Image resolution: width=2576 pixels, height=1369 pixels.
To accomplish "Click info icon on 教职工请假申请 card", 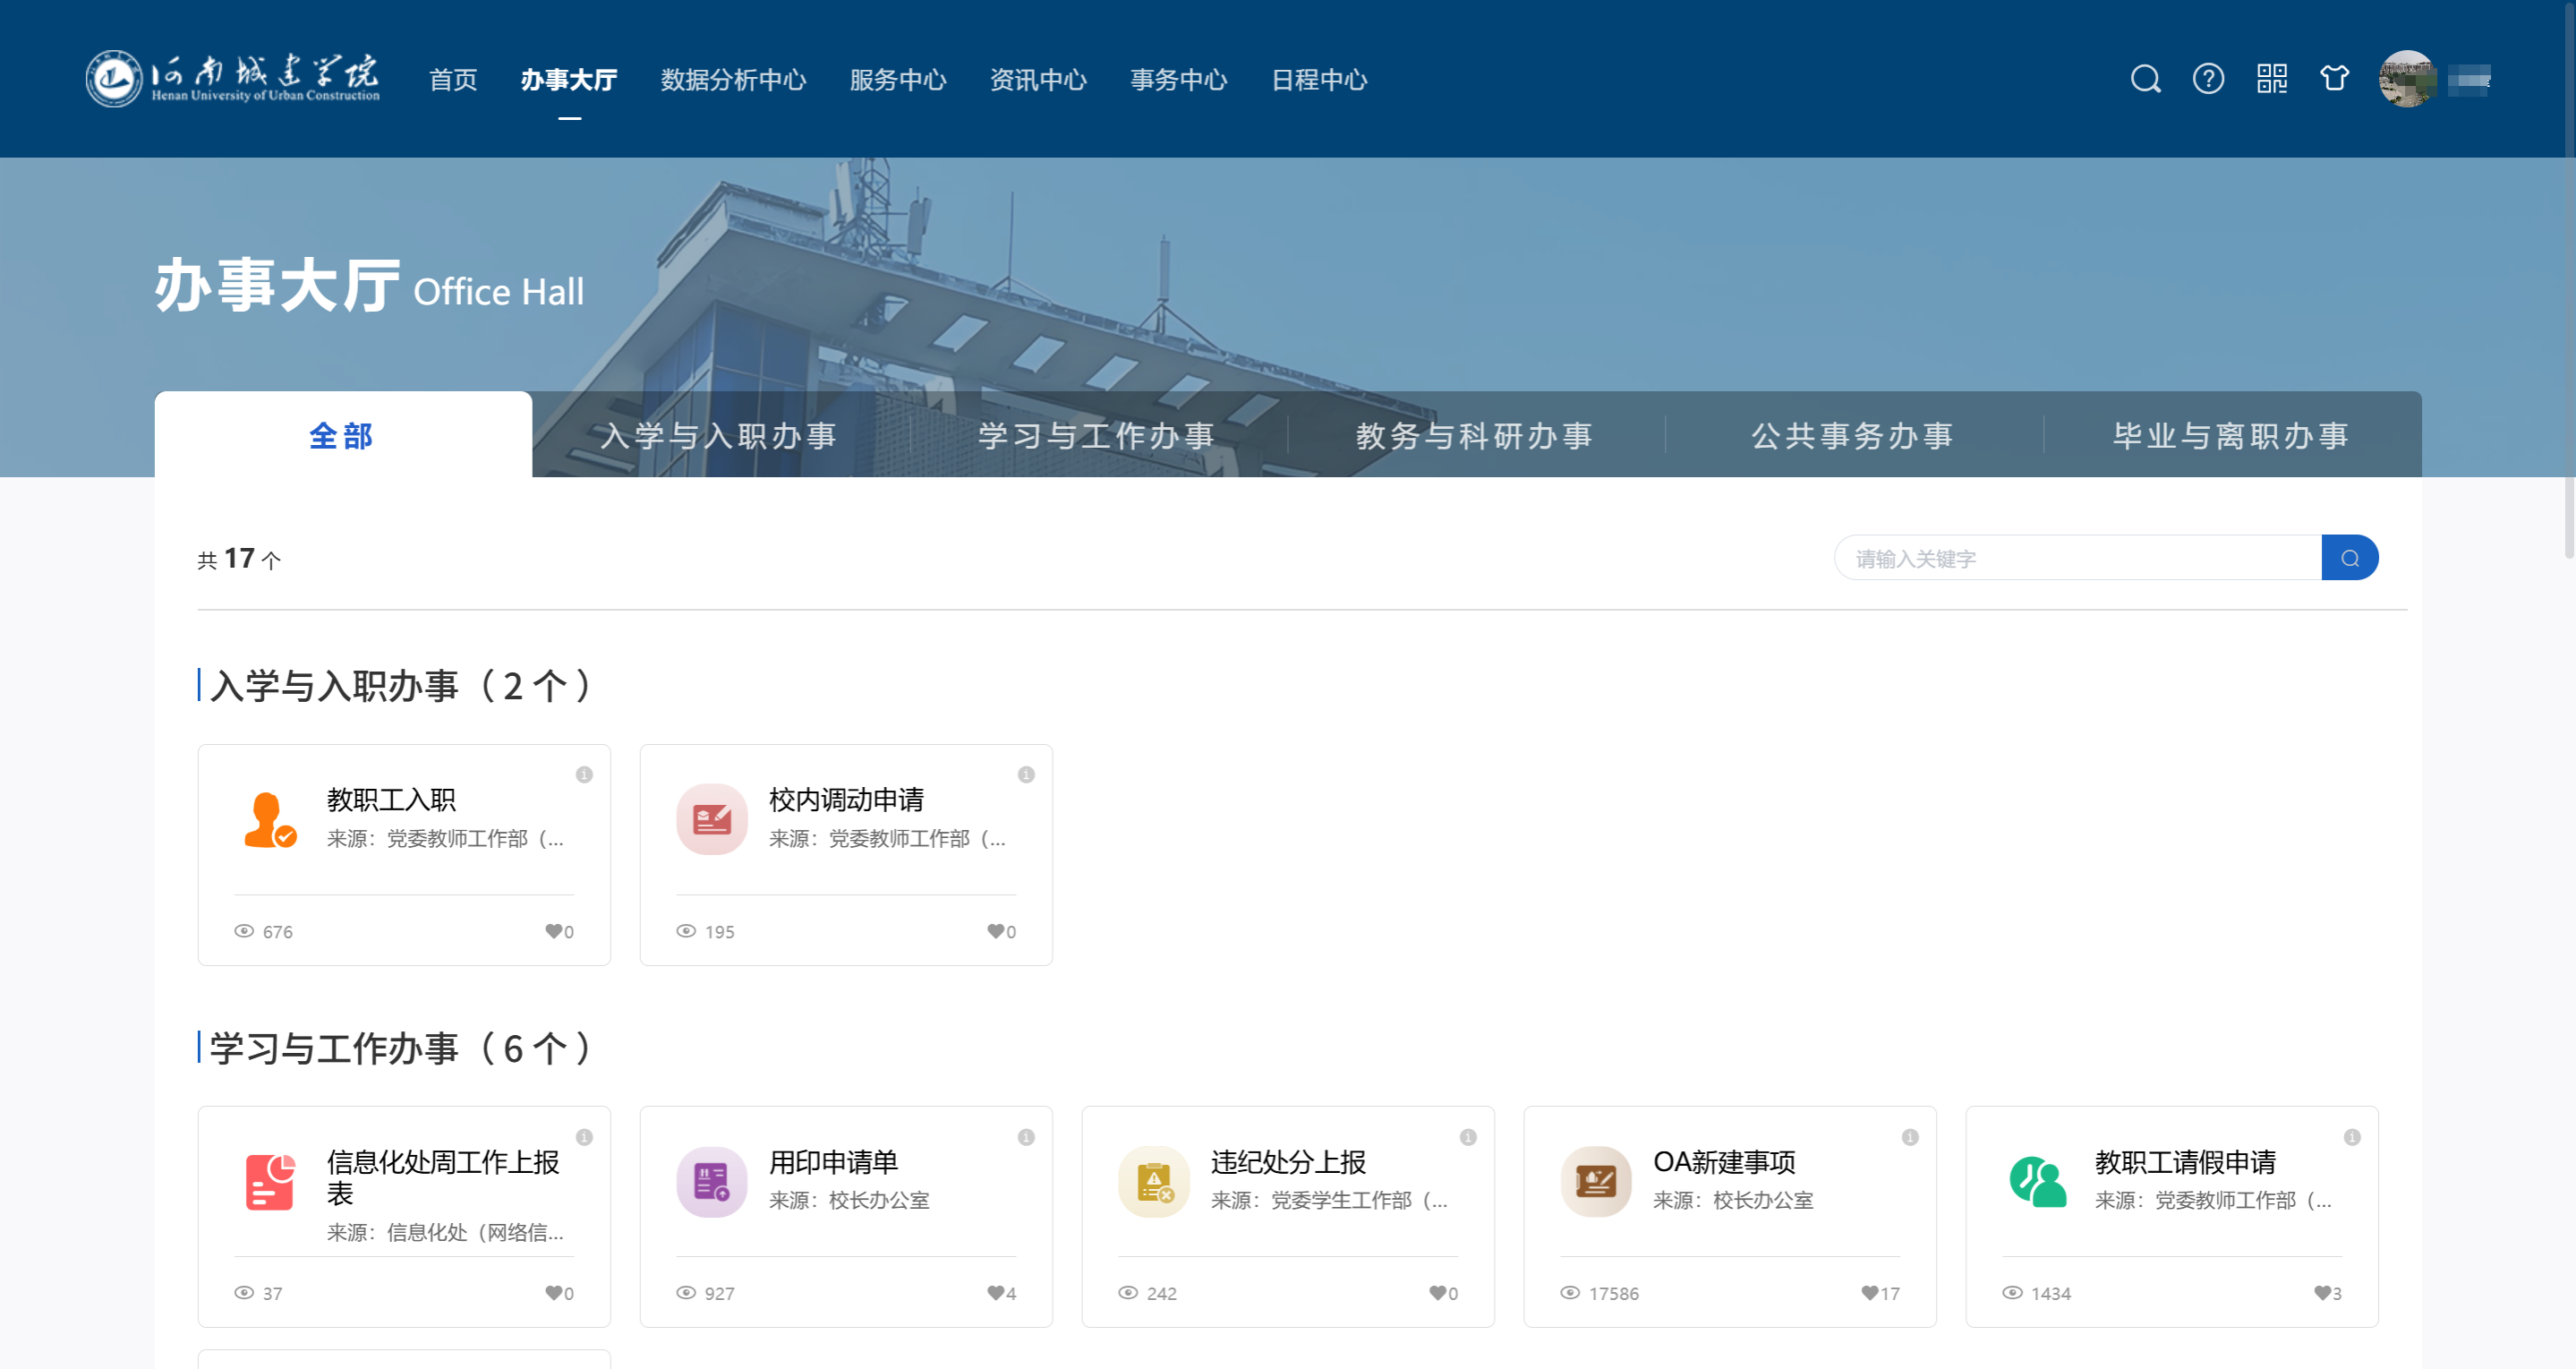I will tap(2352, 1137).
